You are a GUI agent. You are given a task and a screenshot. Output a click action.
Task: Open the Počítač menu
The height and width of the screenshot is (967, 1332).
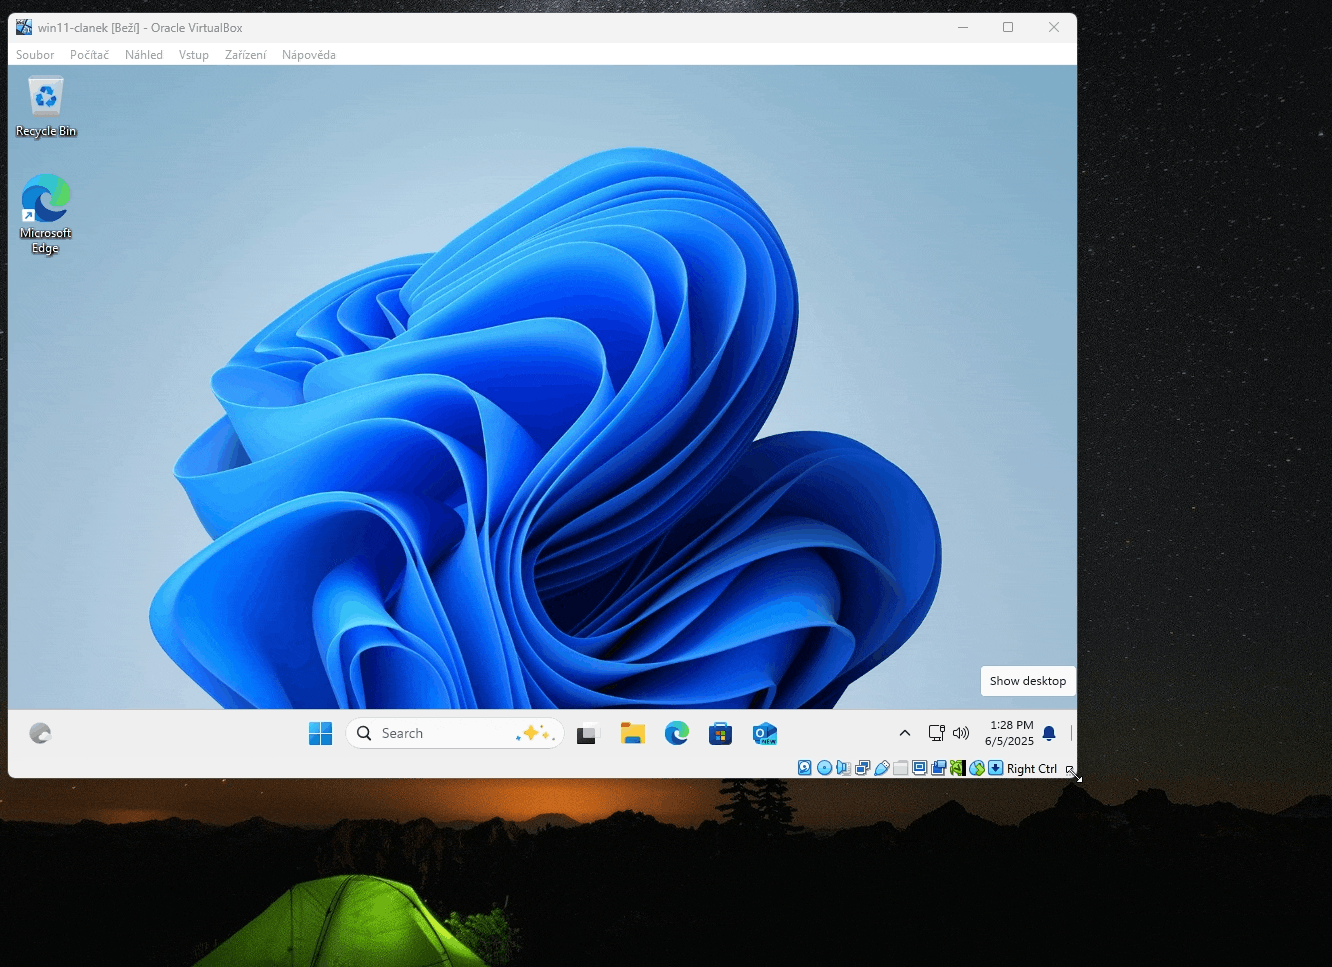pos(89,55)
